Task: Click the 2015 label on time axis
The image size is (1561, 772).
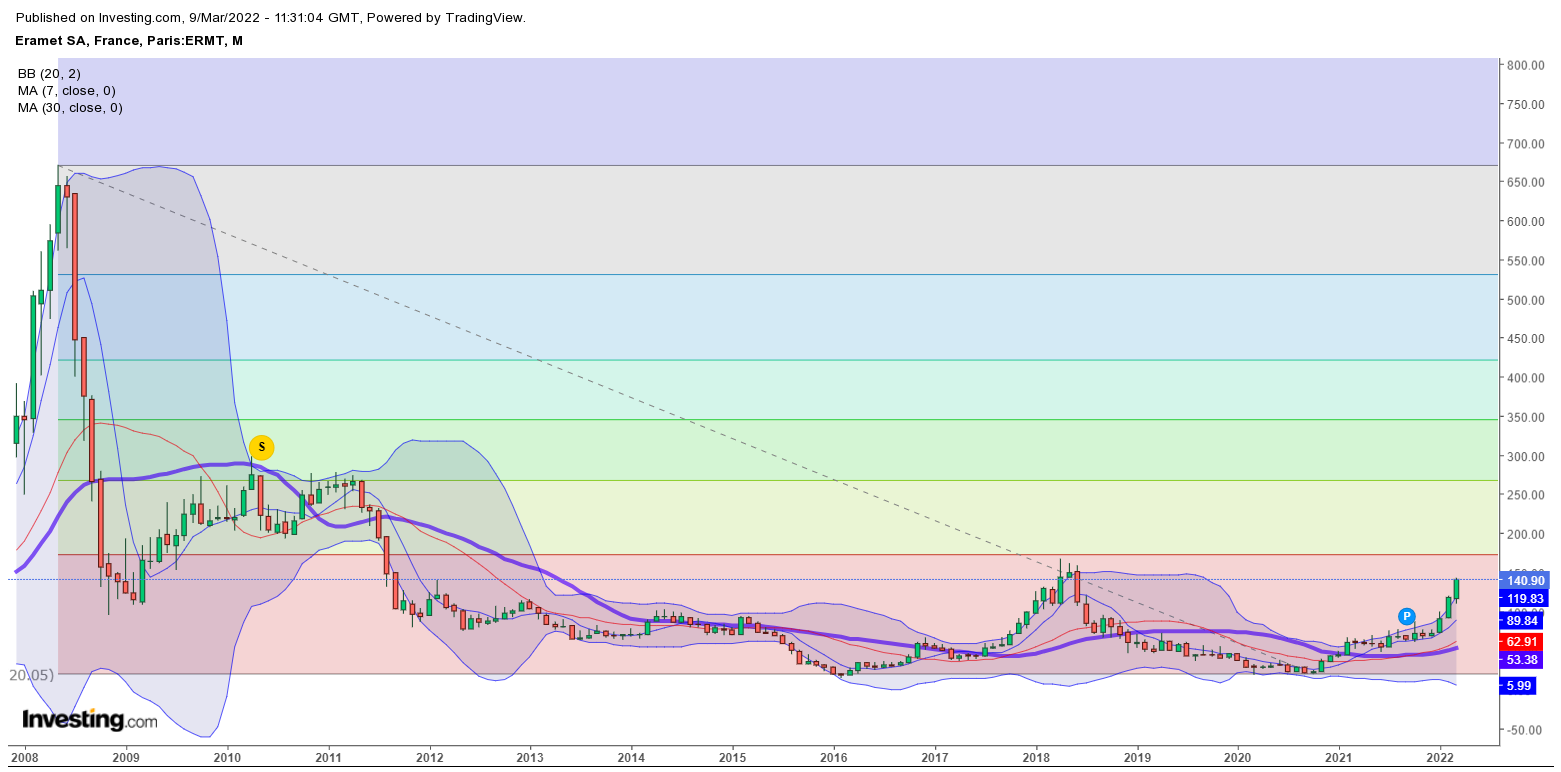Action: pyautogui.click(x=732, y=756)
